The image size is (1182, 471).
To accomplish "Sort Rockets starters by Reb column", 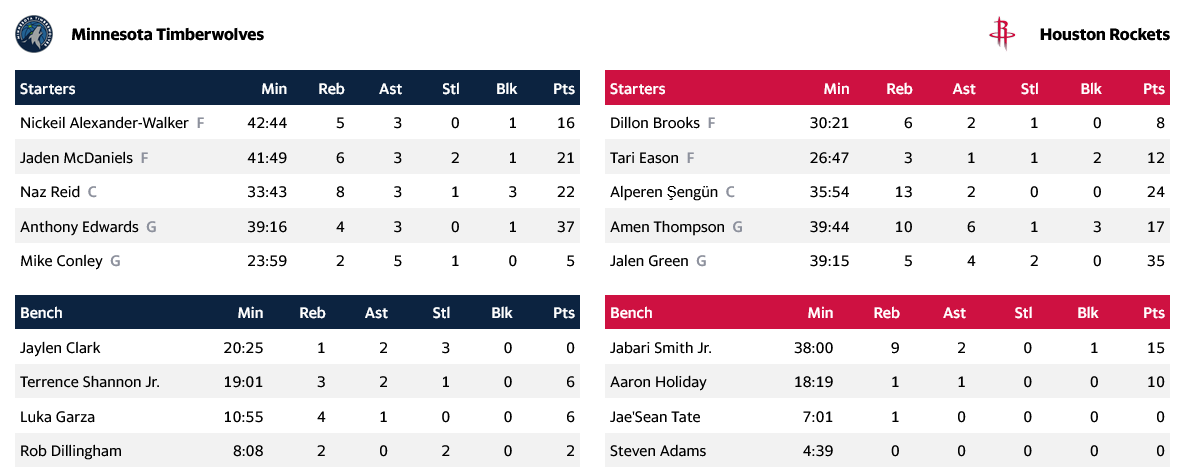I will (899, 89).
